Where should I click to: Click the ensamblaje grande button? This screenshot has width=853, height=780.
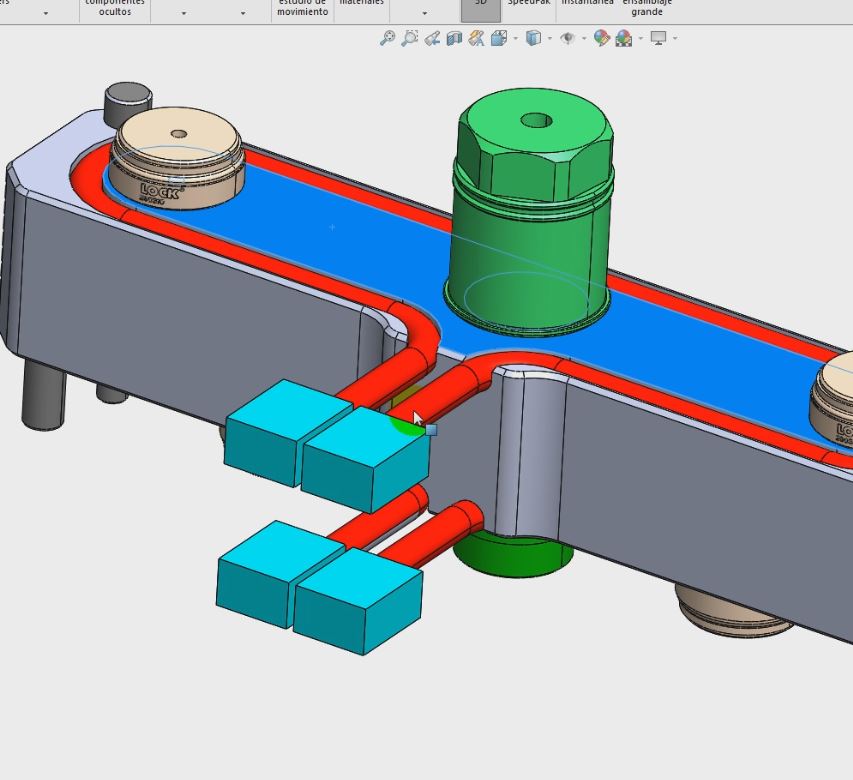646,8
